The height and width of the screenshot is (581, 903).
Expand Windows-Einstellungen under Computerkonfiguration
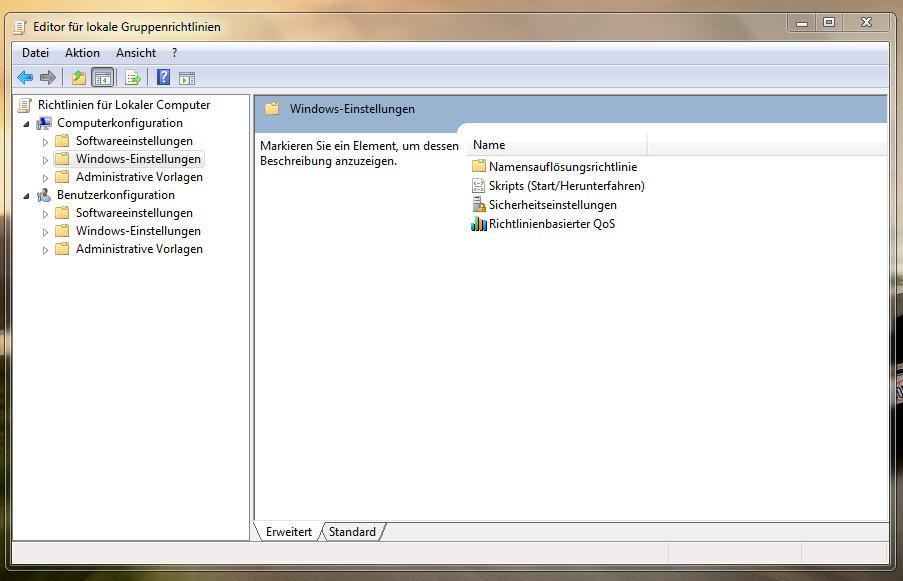click(x=45, y=160)
